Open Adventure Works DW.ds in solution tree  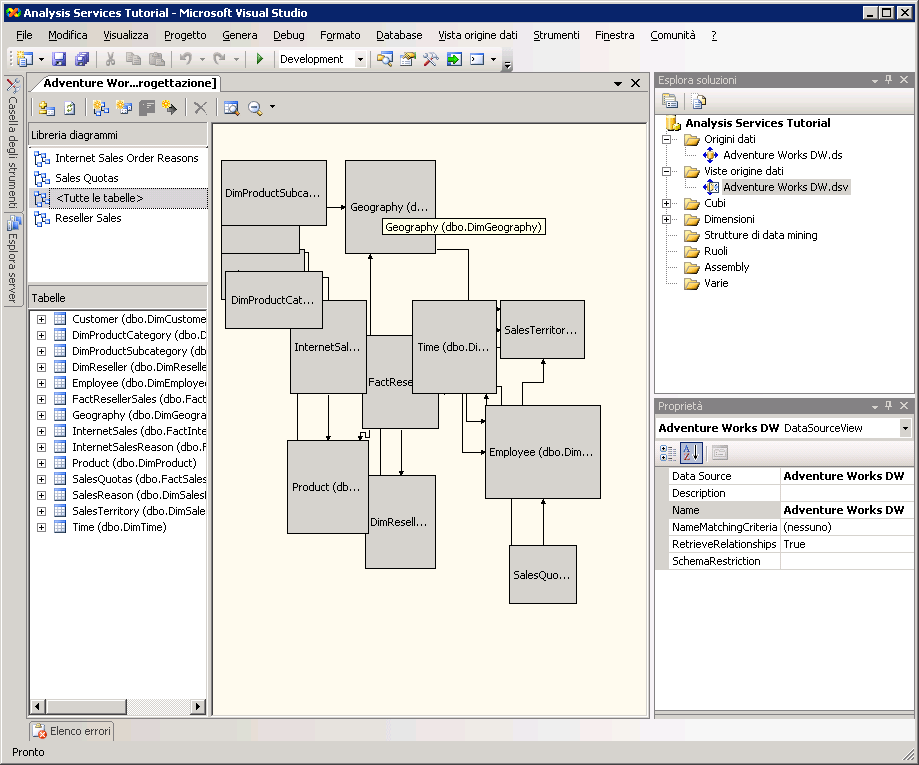point(782,155)
